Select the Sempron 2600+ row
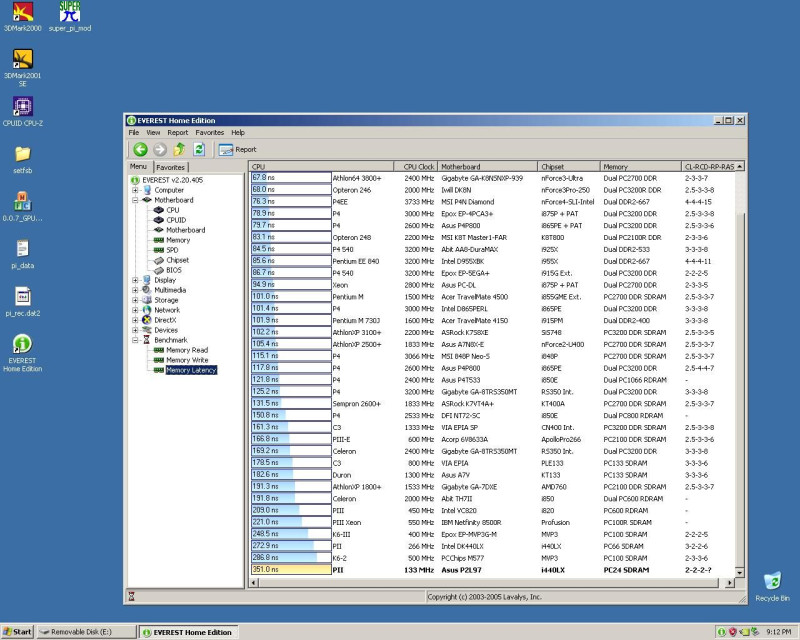Screen dimensions: 800x640 click(x=492, y=404)
